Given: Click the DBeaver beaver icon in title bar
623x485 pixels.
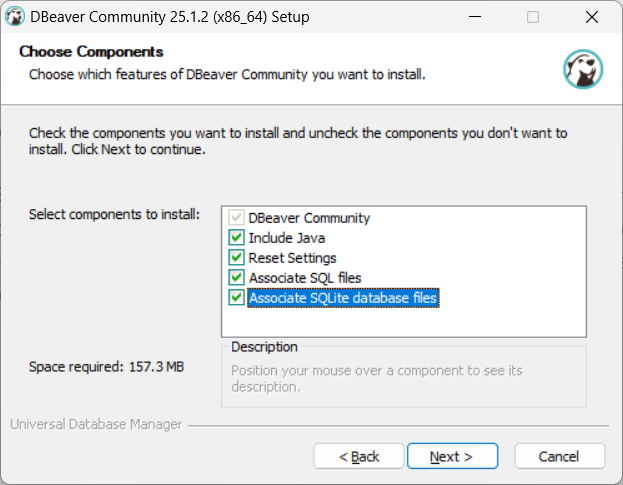Looking at the screenshot, I should [15, 17].
